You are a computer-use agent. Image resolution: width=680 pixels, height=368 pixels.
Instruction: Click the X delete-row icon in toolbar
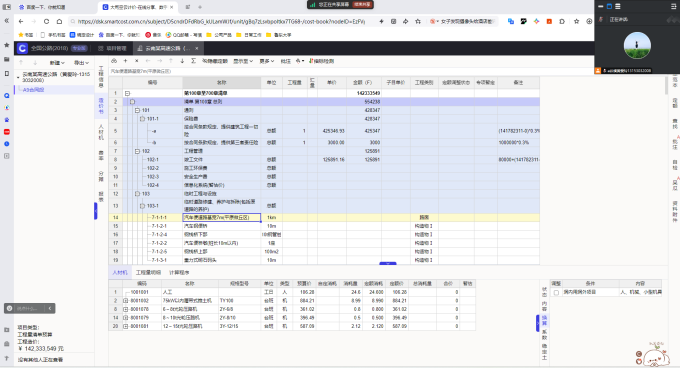click(137, 61)
